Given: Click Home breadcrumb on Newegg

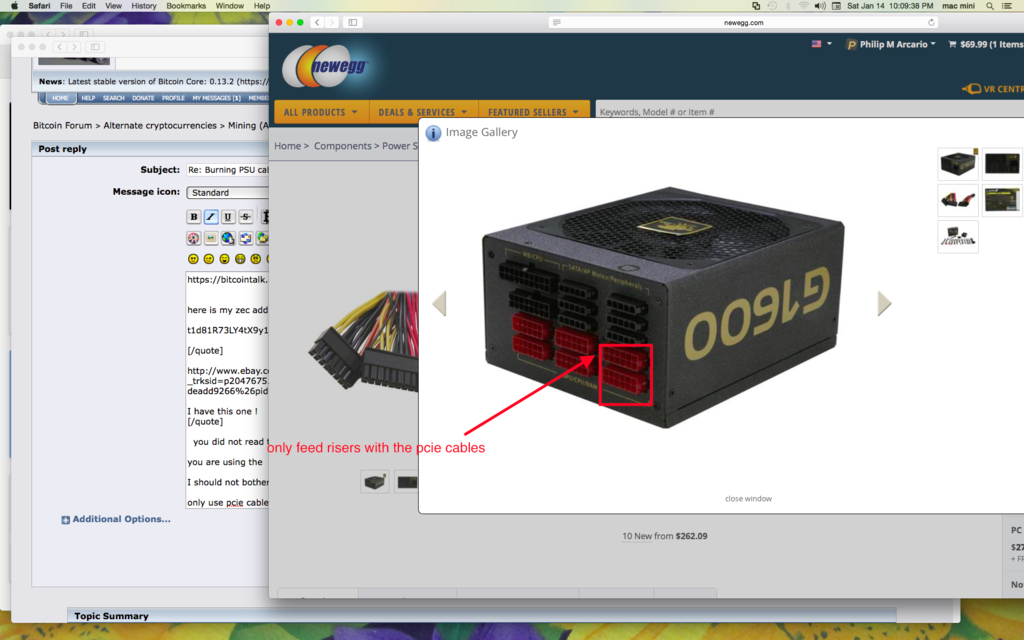Looking at the screenshot, I should 288,146.
